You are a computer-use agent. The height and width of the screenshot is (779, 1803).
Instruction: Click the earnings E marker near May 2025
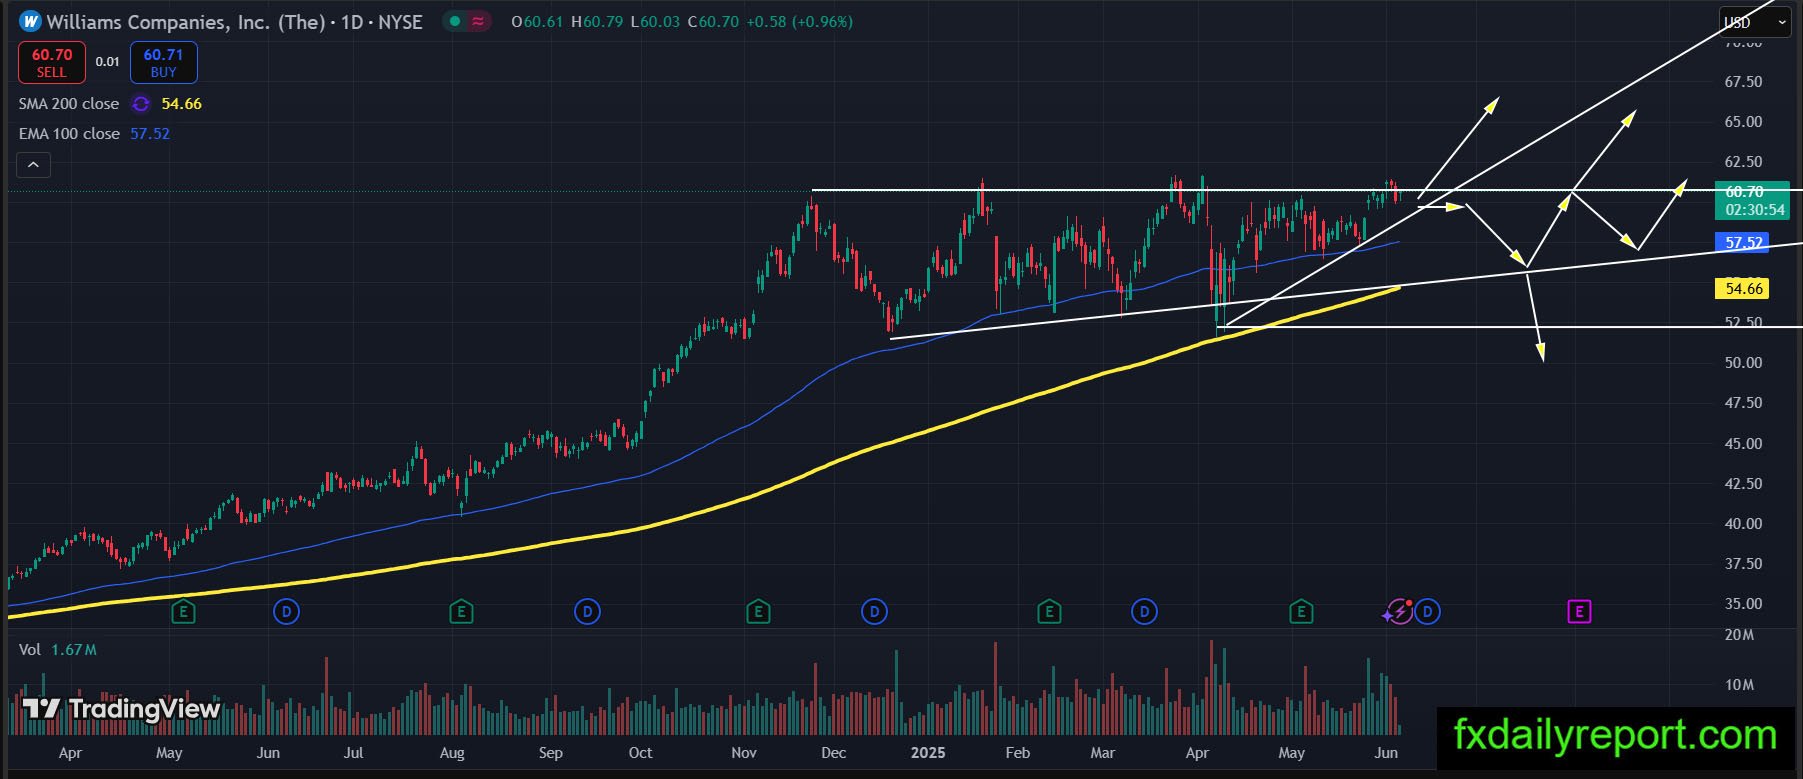[1301, 611]
